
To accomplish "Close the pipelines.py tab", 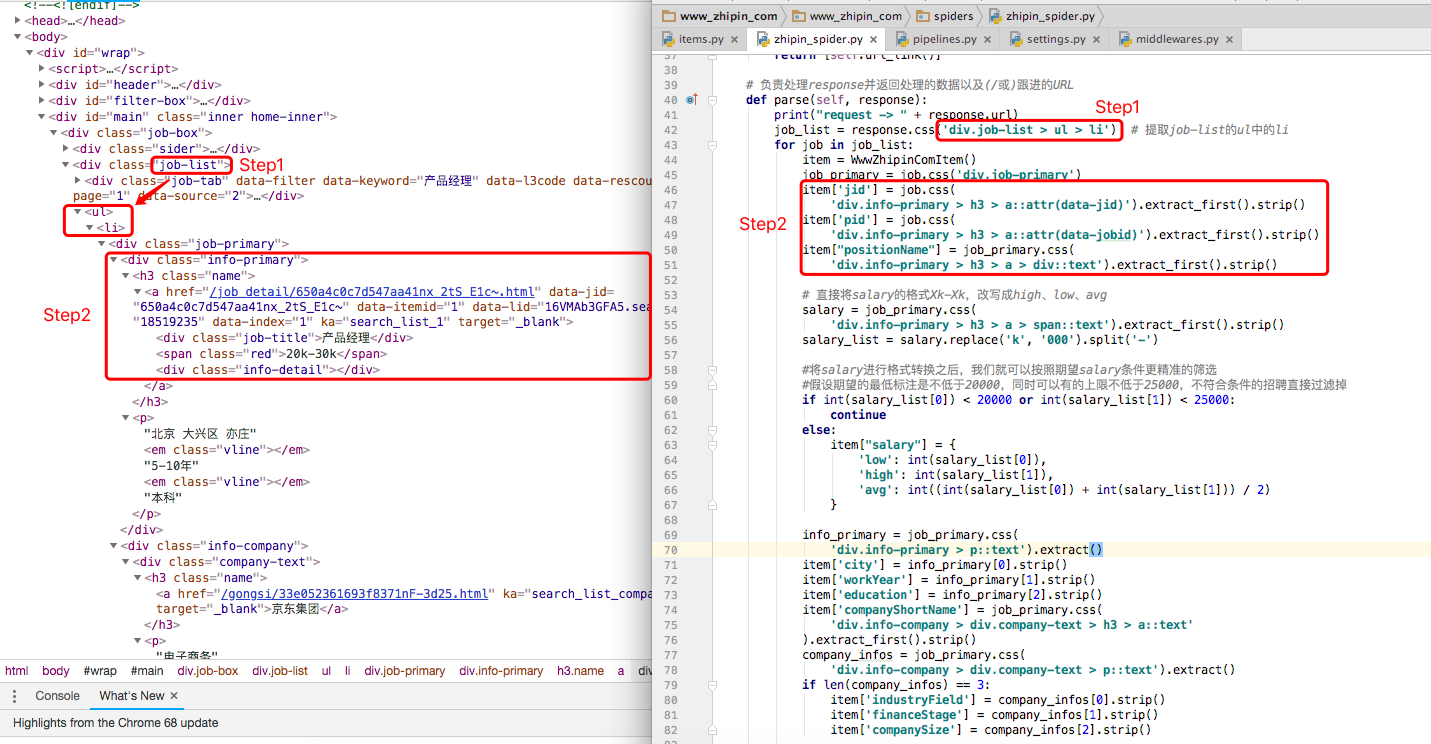I will pos(987,40).
